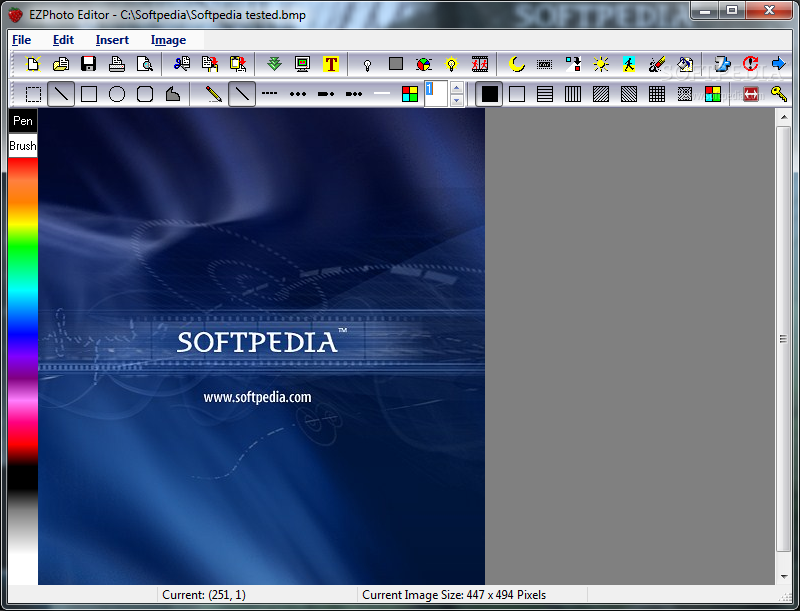The width and height of the screenshot is (800, 611).
Task: Select the ellipse shape tool
Action: pyautogui.click(x=117, y=94)
